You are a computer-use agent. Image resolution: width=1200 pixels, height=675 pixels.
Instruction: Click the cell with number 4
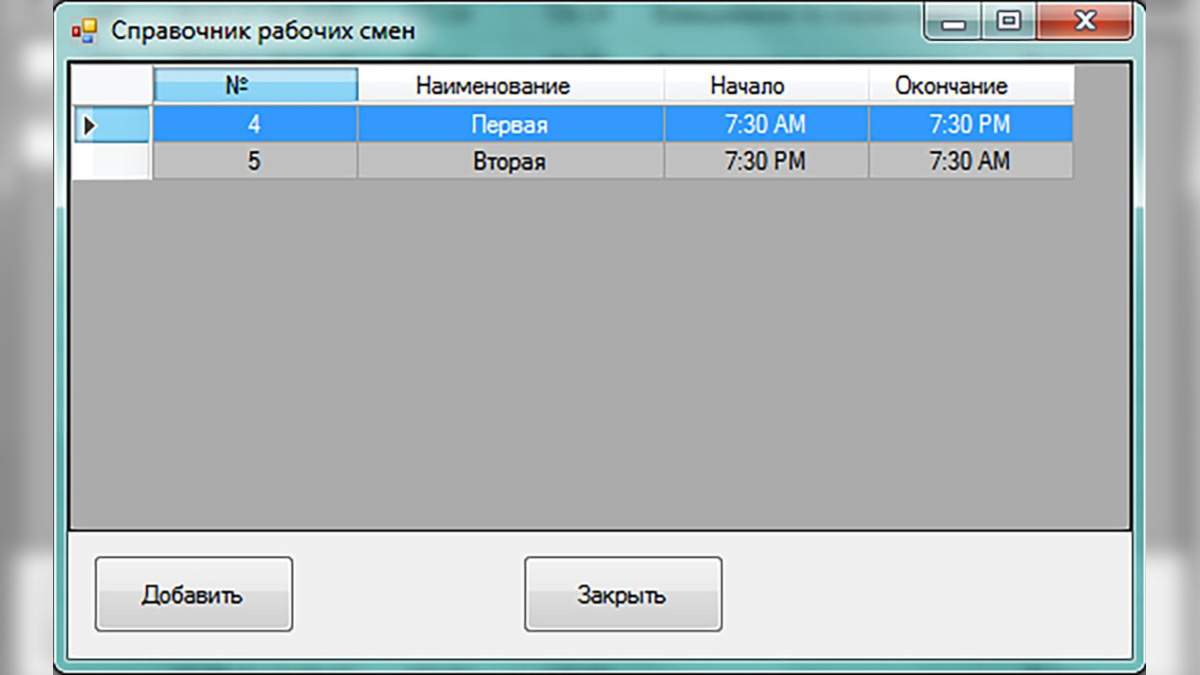click(x=255, y=125)
